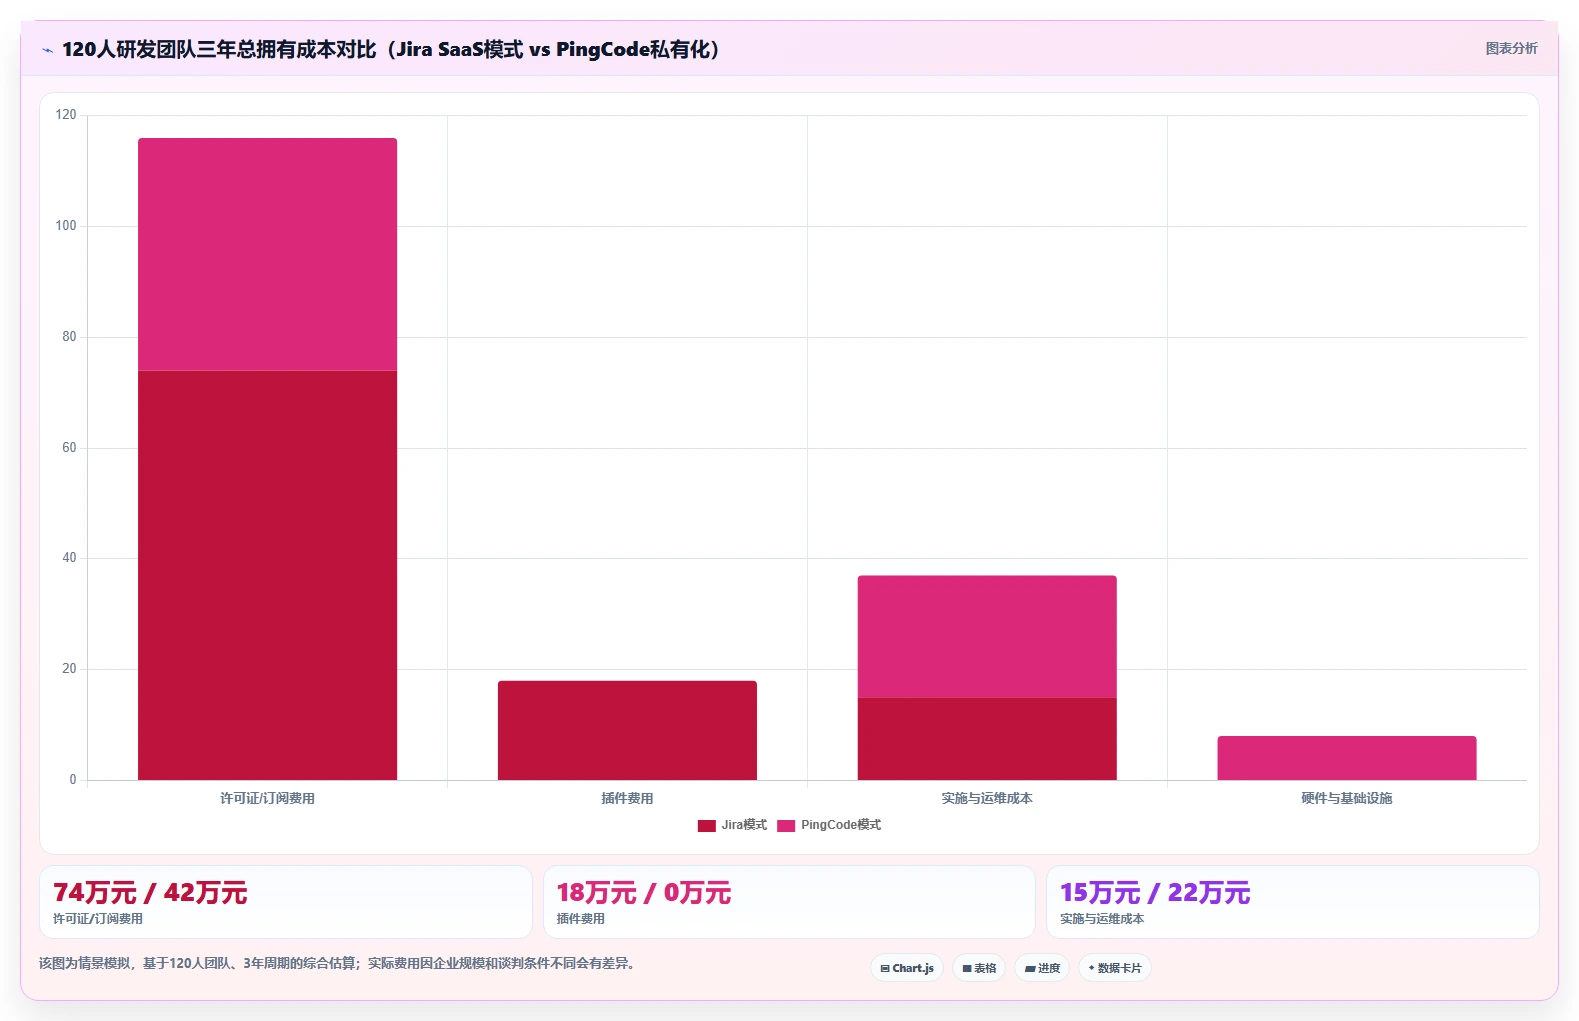Click the 数据卡片 tag chip
The height and width of the screenshot is (1021, 1579).
point(1115,968)
